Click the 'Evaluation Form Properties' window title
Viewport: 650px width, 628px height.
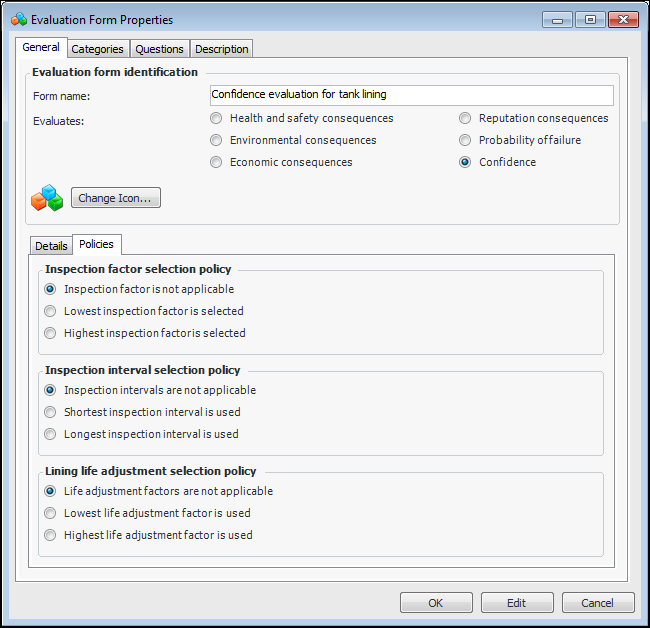click(102, 20)
